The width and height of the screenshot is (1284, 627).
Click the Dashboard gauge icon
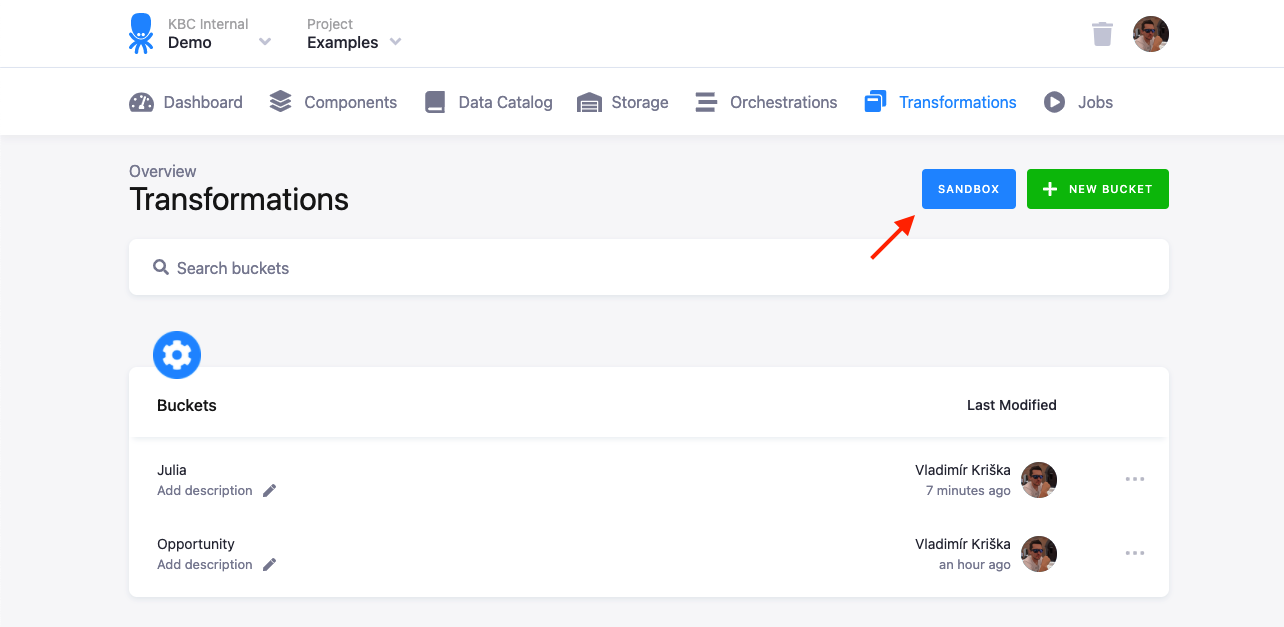click(142, 102)
